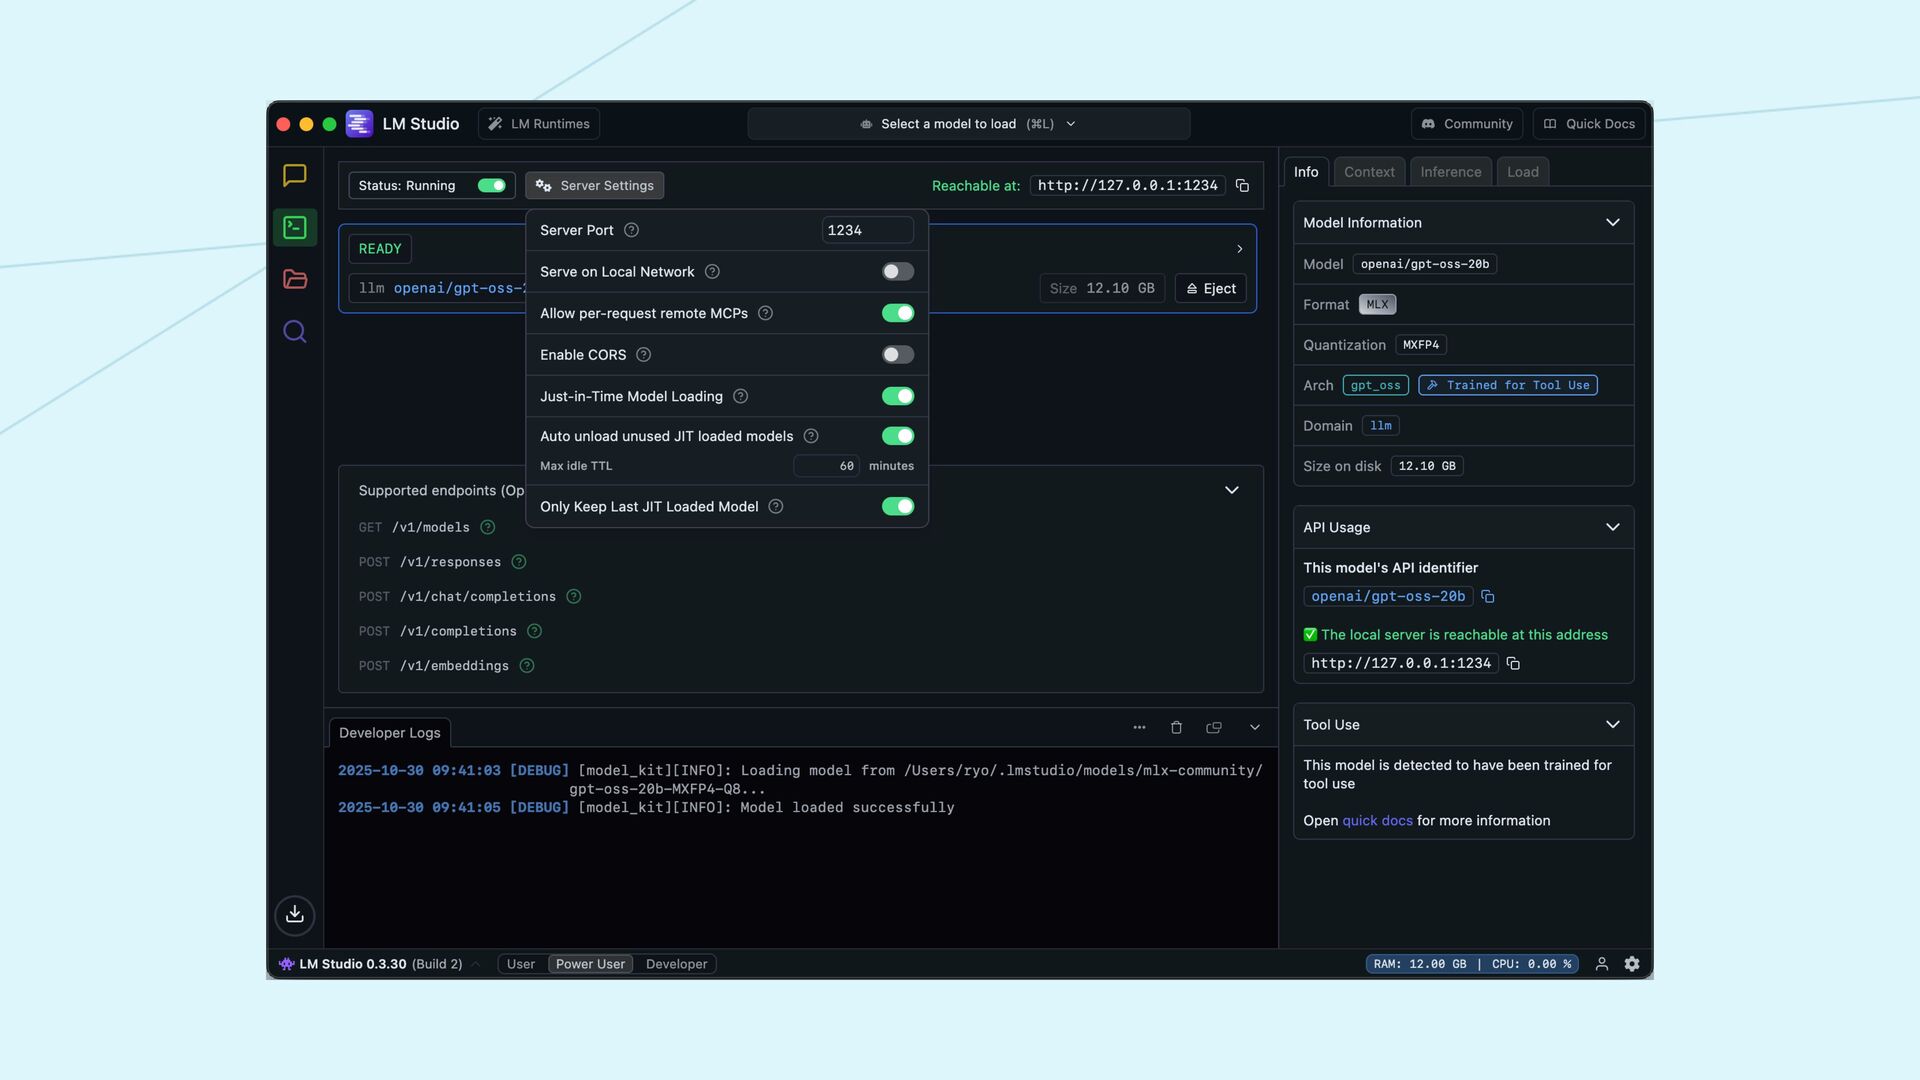Eject the loaded gpt-oss model

pyautogui.click(x=1210, y=289)
